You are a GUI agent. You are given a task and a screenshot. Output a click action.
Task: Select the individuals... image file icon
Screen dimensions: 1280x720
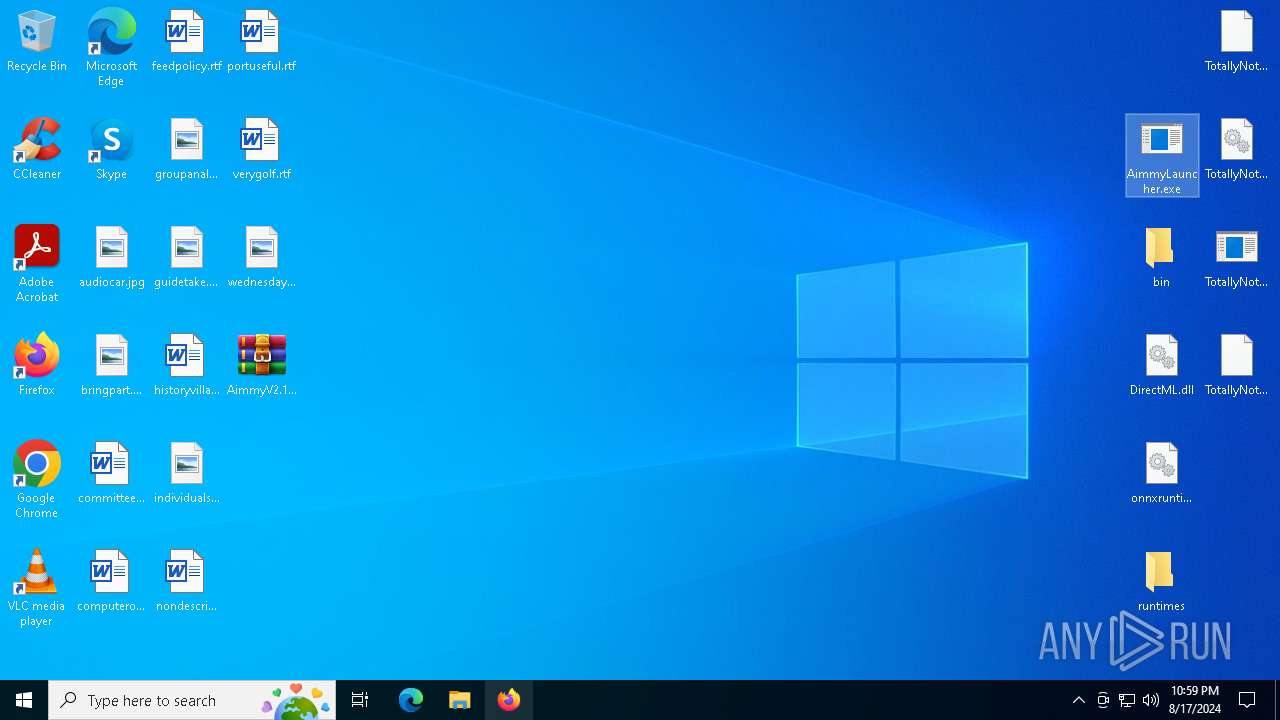click(x=186, y=474)
